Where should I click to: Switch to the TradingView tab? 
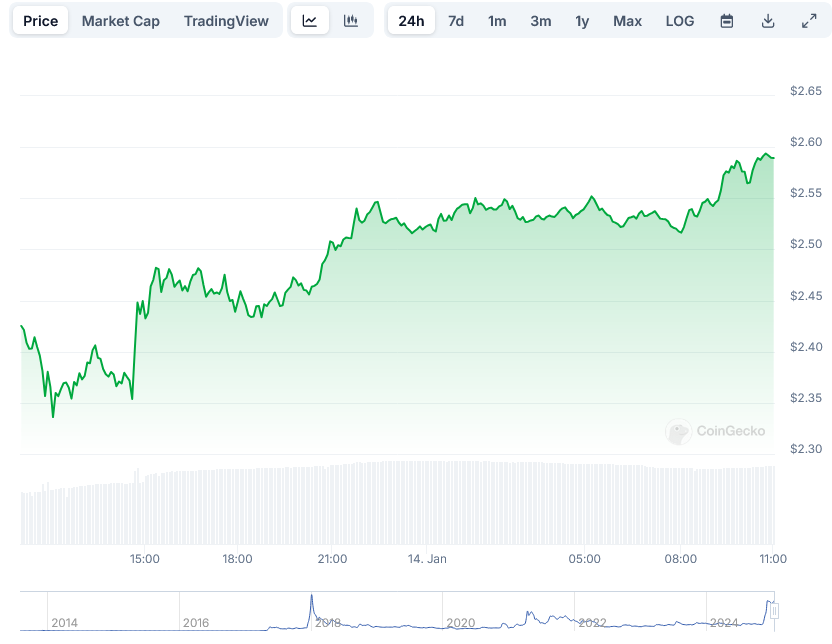[226, 21]
